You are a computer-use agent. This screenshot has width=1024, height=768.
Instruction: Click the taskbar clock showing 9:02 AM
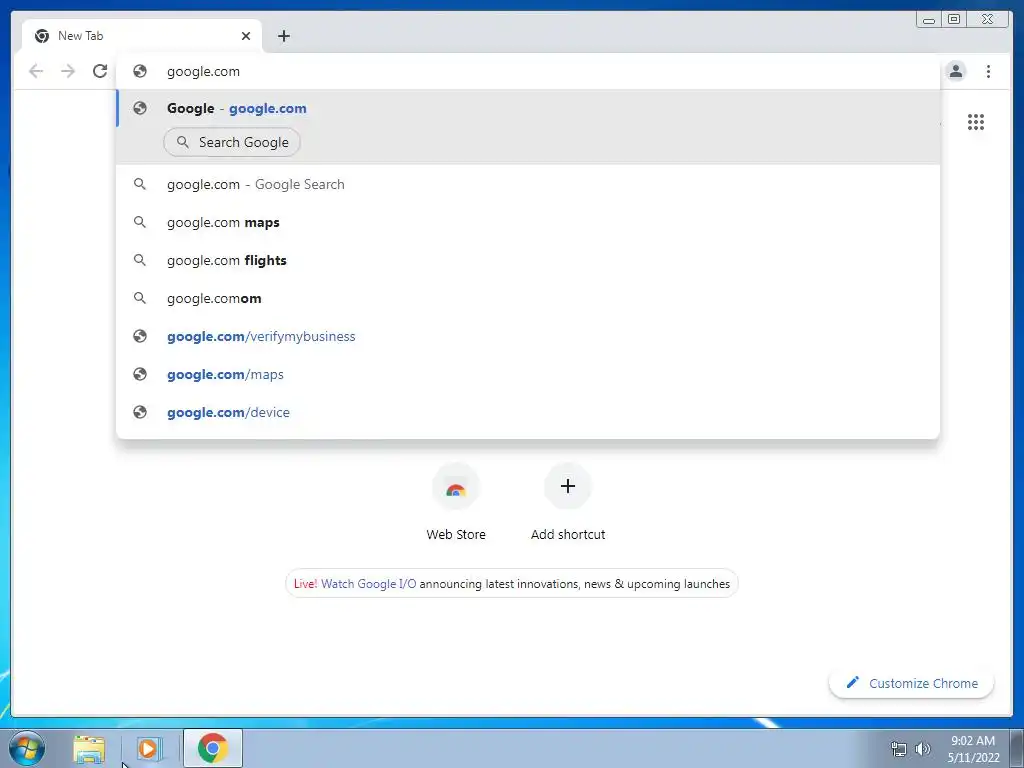pos(973,749)
